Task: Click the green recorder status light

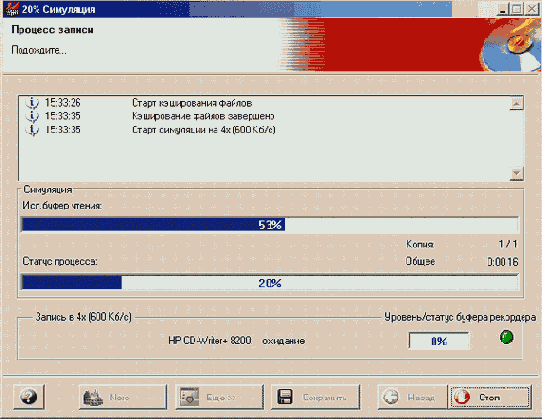Action: pos(507,337)
